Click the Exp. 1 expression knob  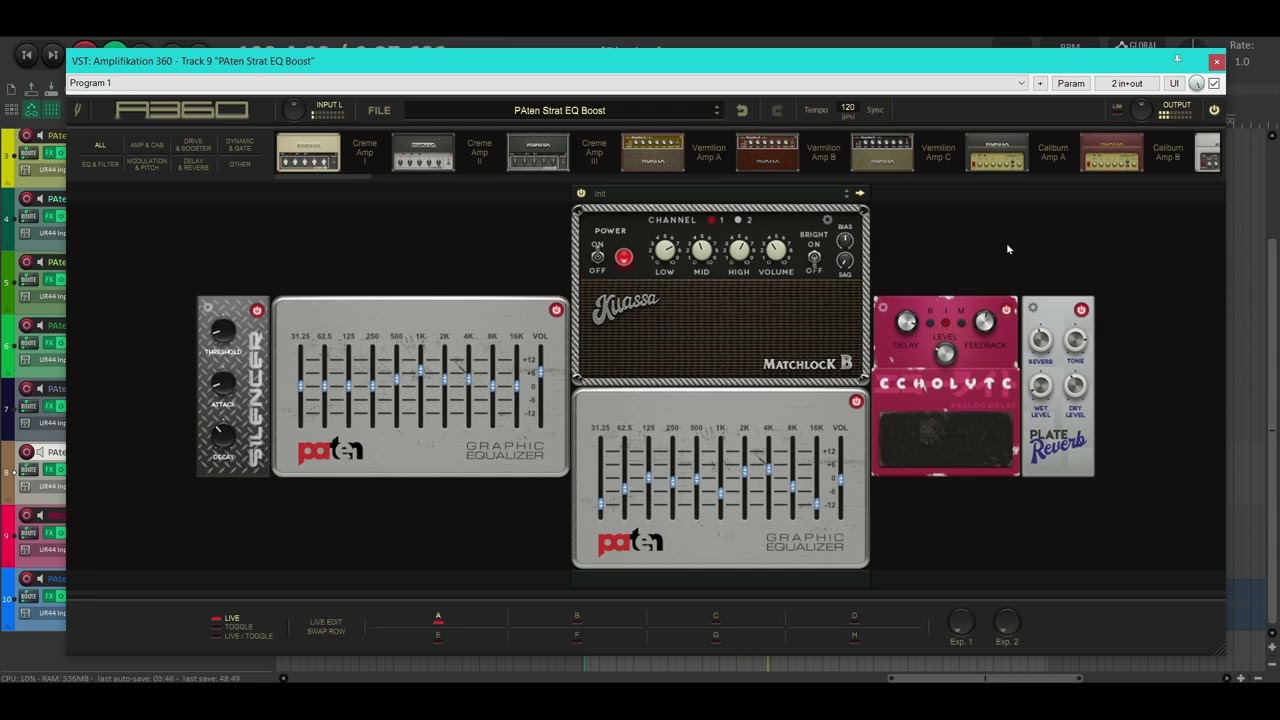[x=960, y=622]
